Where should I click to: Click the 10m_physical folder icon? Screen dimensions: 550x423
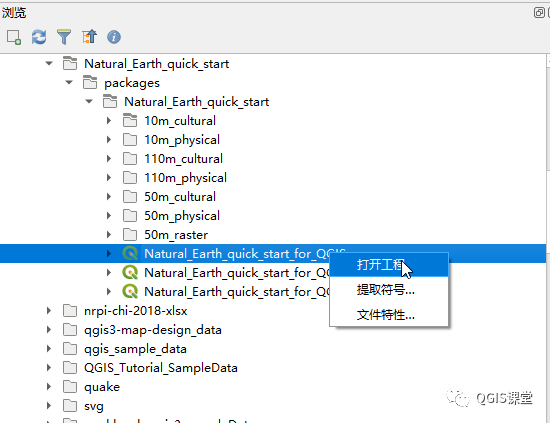(x=130, y=140)
